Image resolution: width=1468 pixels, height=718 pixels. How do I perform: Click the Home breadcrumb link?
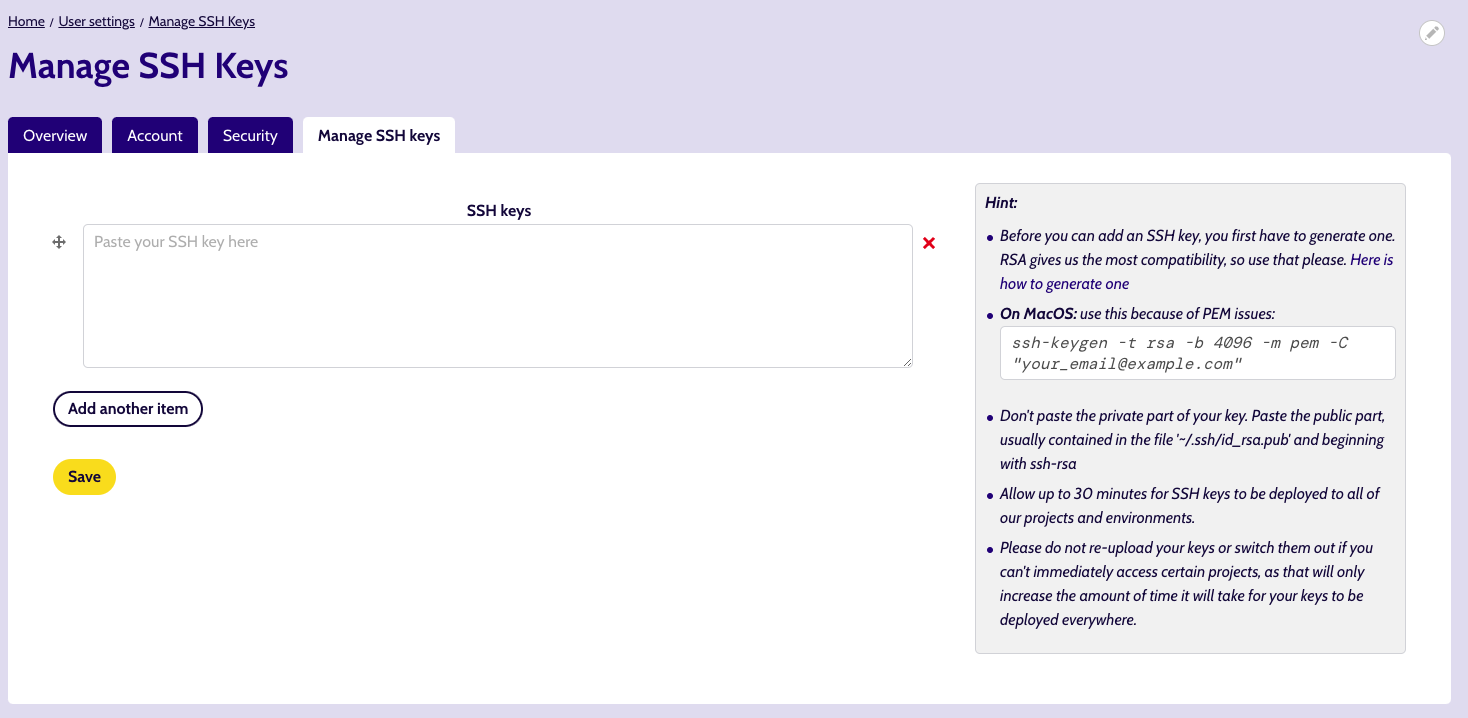point(26,21)
